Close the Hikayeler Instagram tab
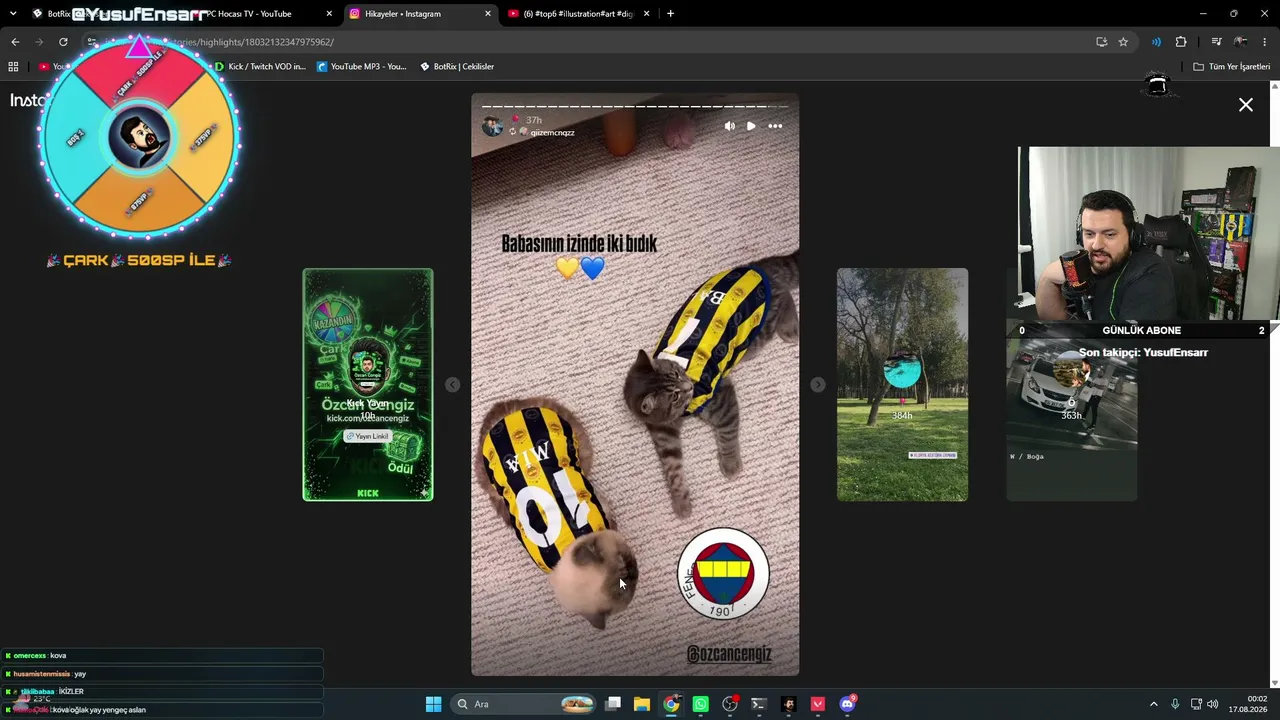This screenshot has width=1280, height=720. pyautogui.click(x=488, y=14)
